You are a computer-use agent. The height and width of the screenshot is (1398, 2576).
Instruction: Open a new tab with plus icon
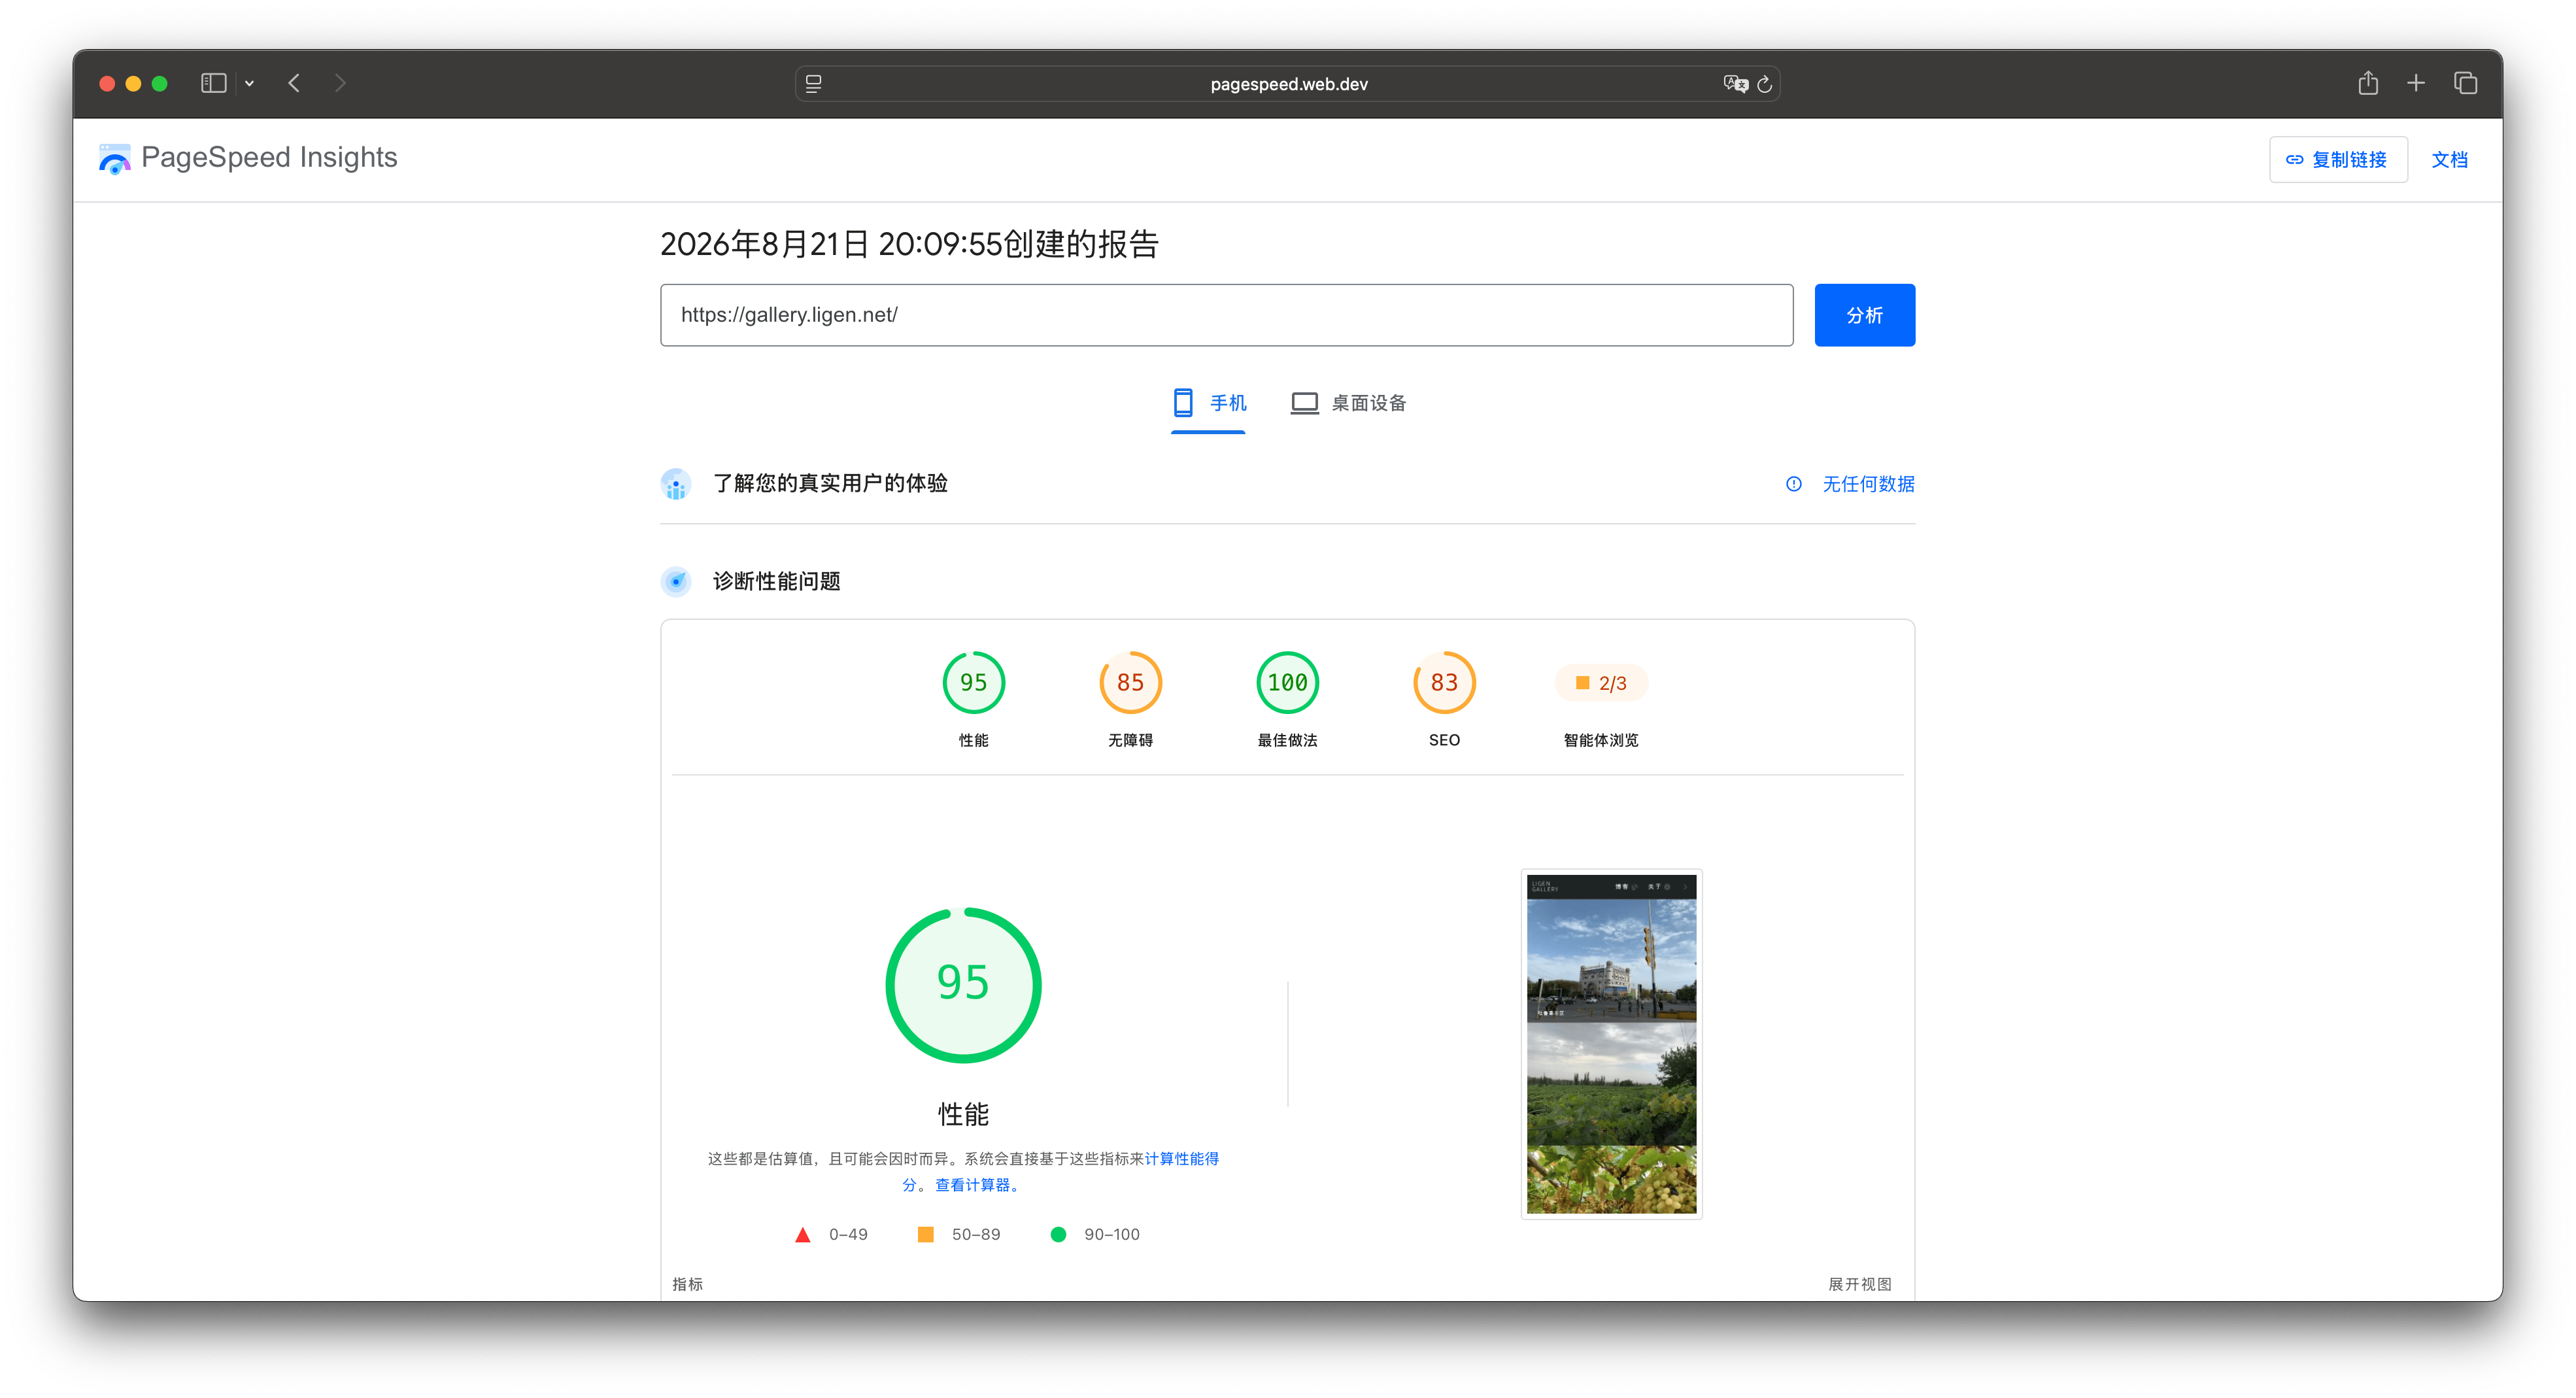point(2416,83)
